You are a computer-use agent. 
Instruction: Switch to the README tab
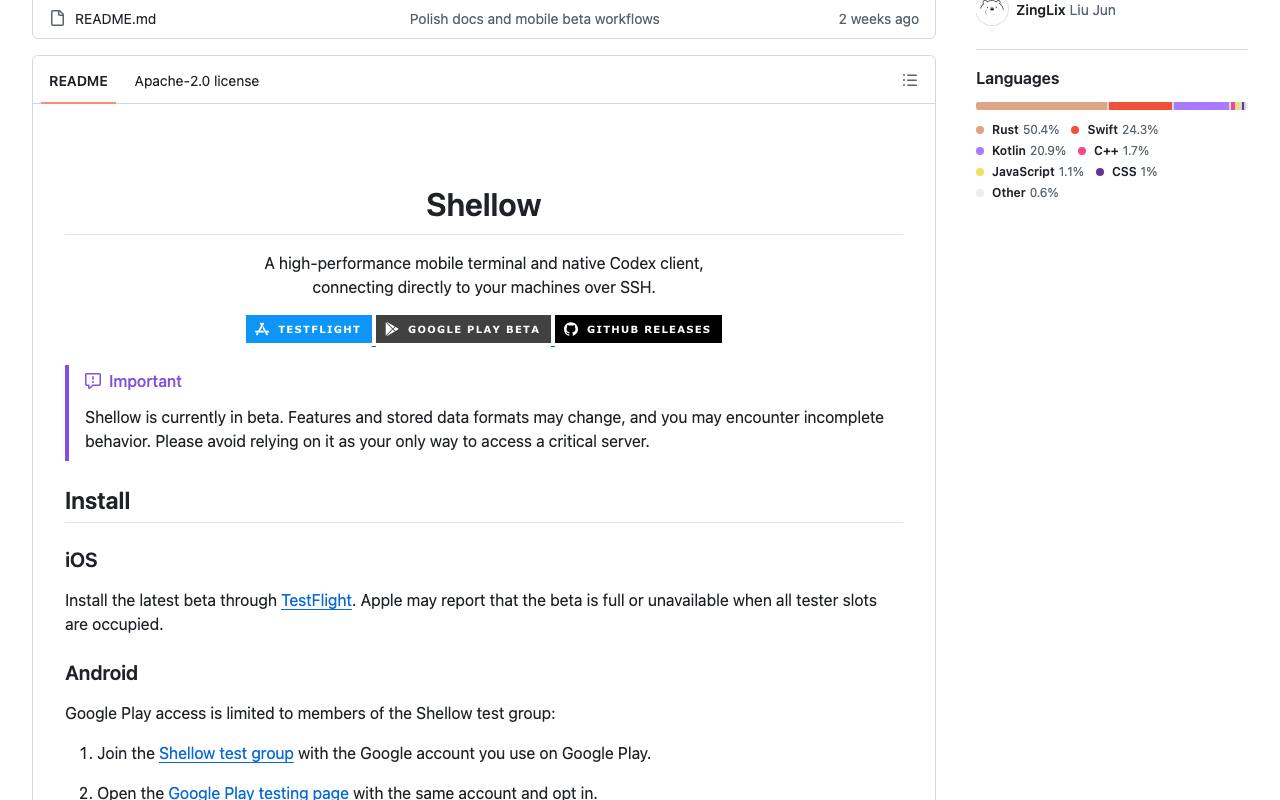(78, 81)
